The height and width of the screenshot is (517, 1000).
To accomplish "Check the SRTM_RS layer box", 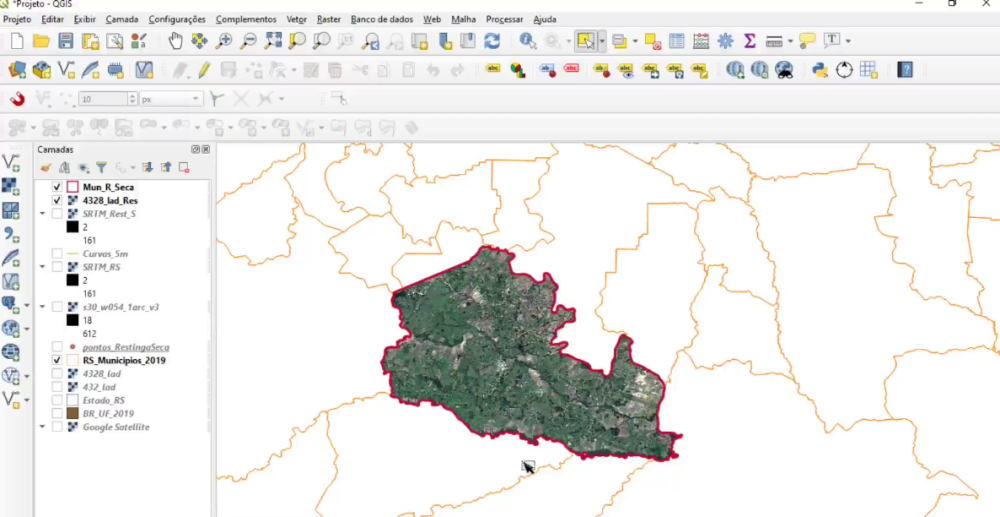I will pos(57,267).
